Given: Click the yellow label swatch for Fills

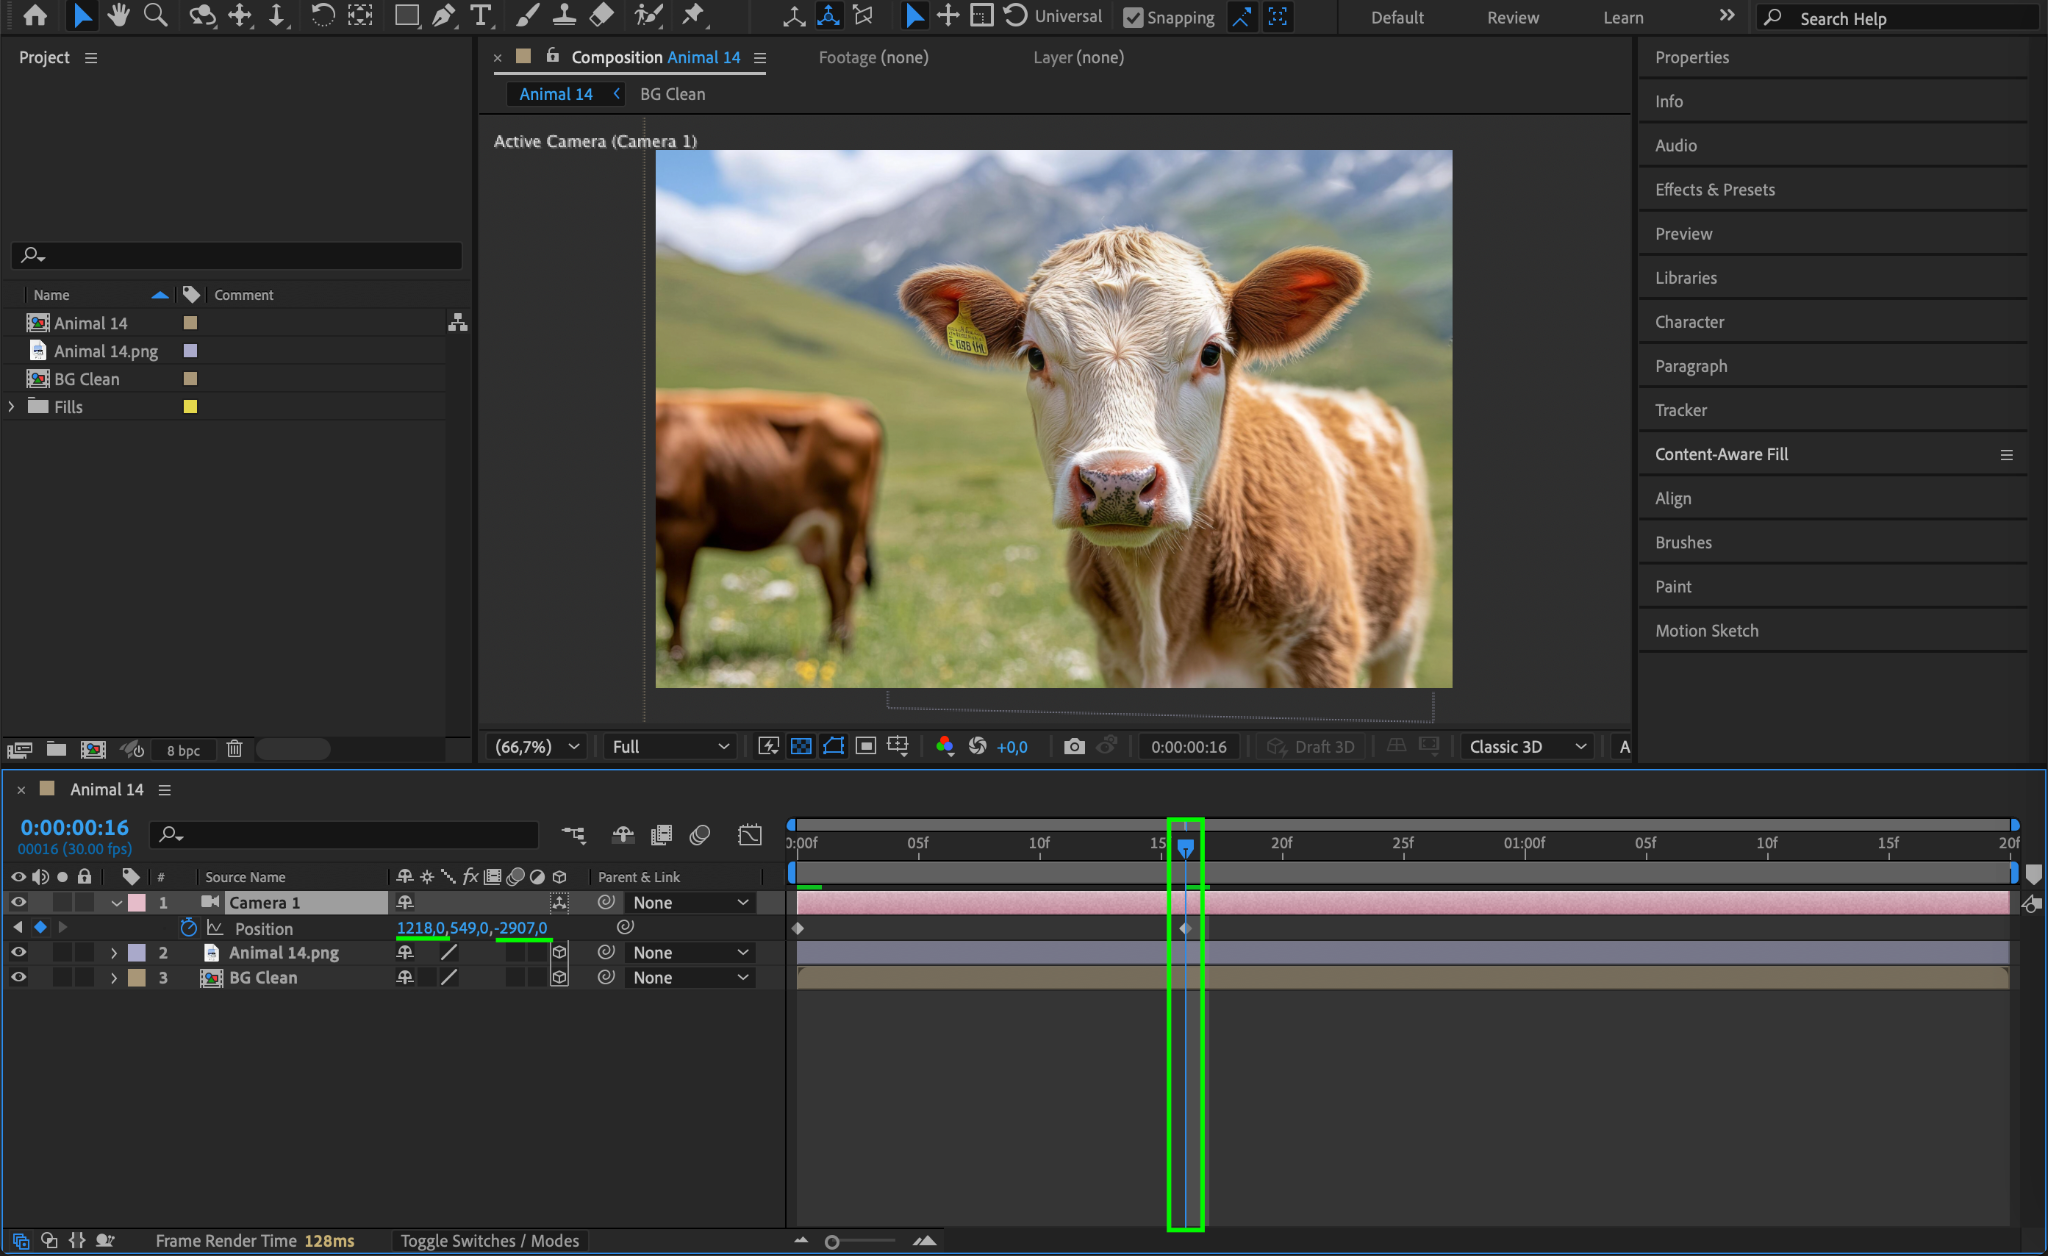Looking at the screenshot, I should click(190, 407).
